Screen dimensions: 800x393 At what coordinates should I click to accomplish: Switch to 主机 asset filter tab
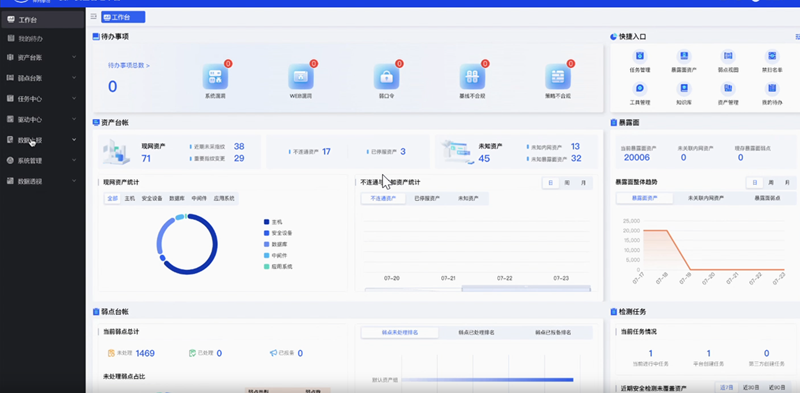pyautogui.click(x=130, y=199)
